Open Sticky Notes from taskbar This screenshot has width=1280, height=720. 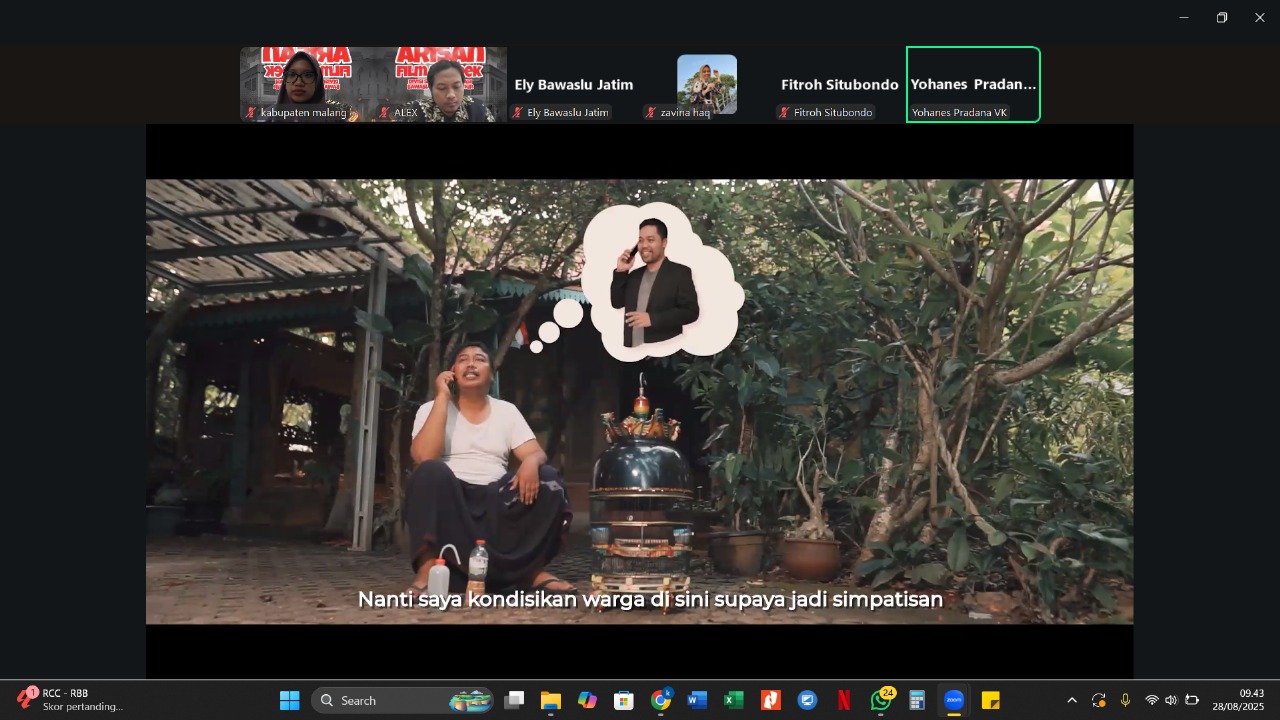point(990,700)
